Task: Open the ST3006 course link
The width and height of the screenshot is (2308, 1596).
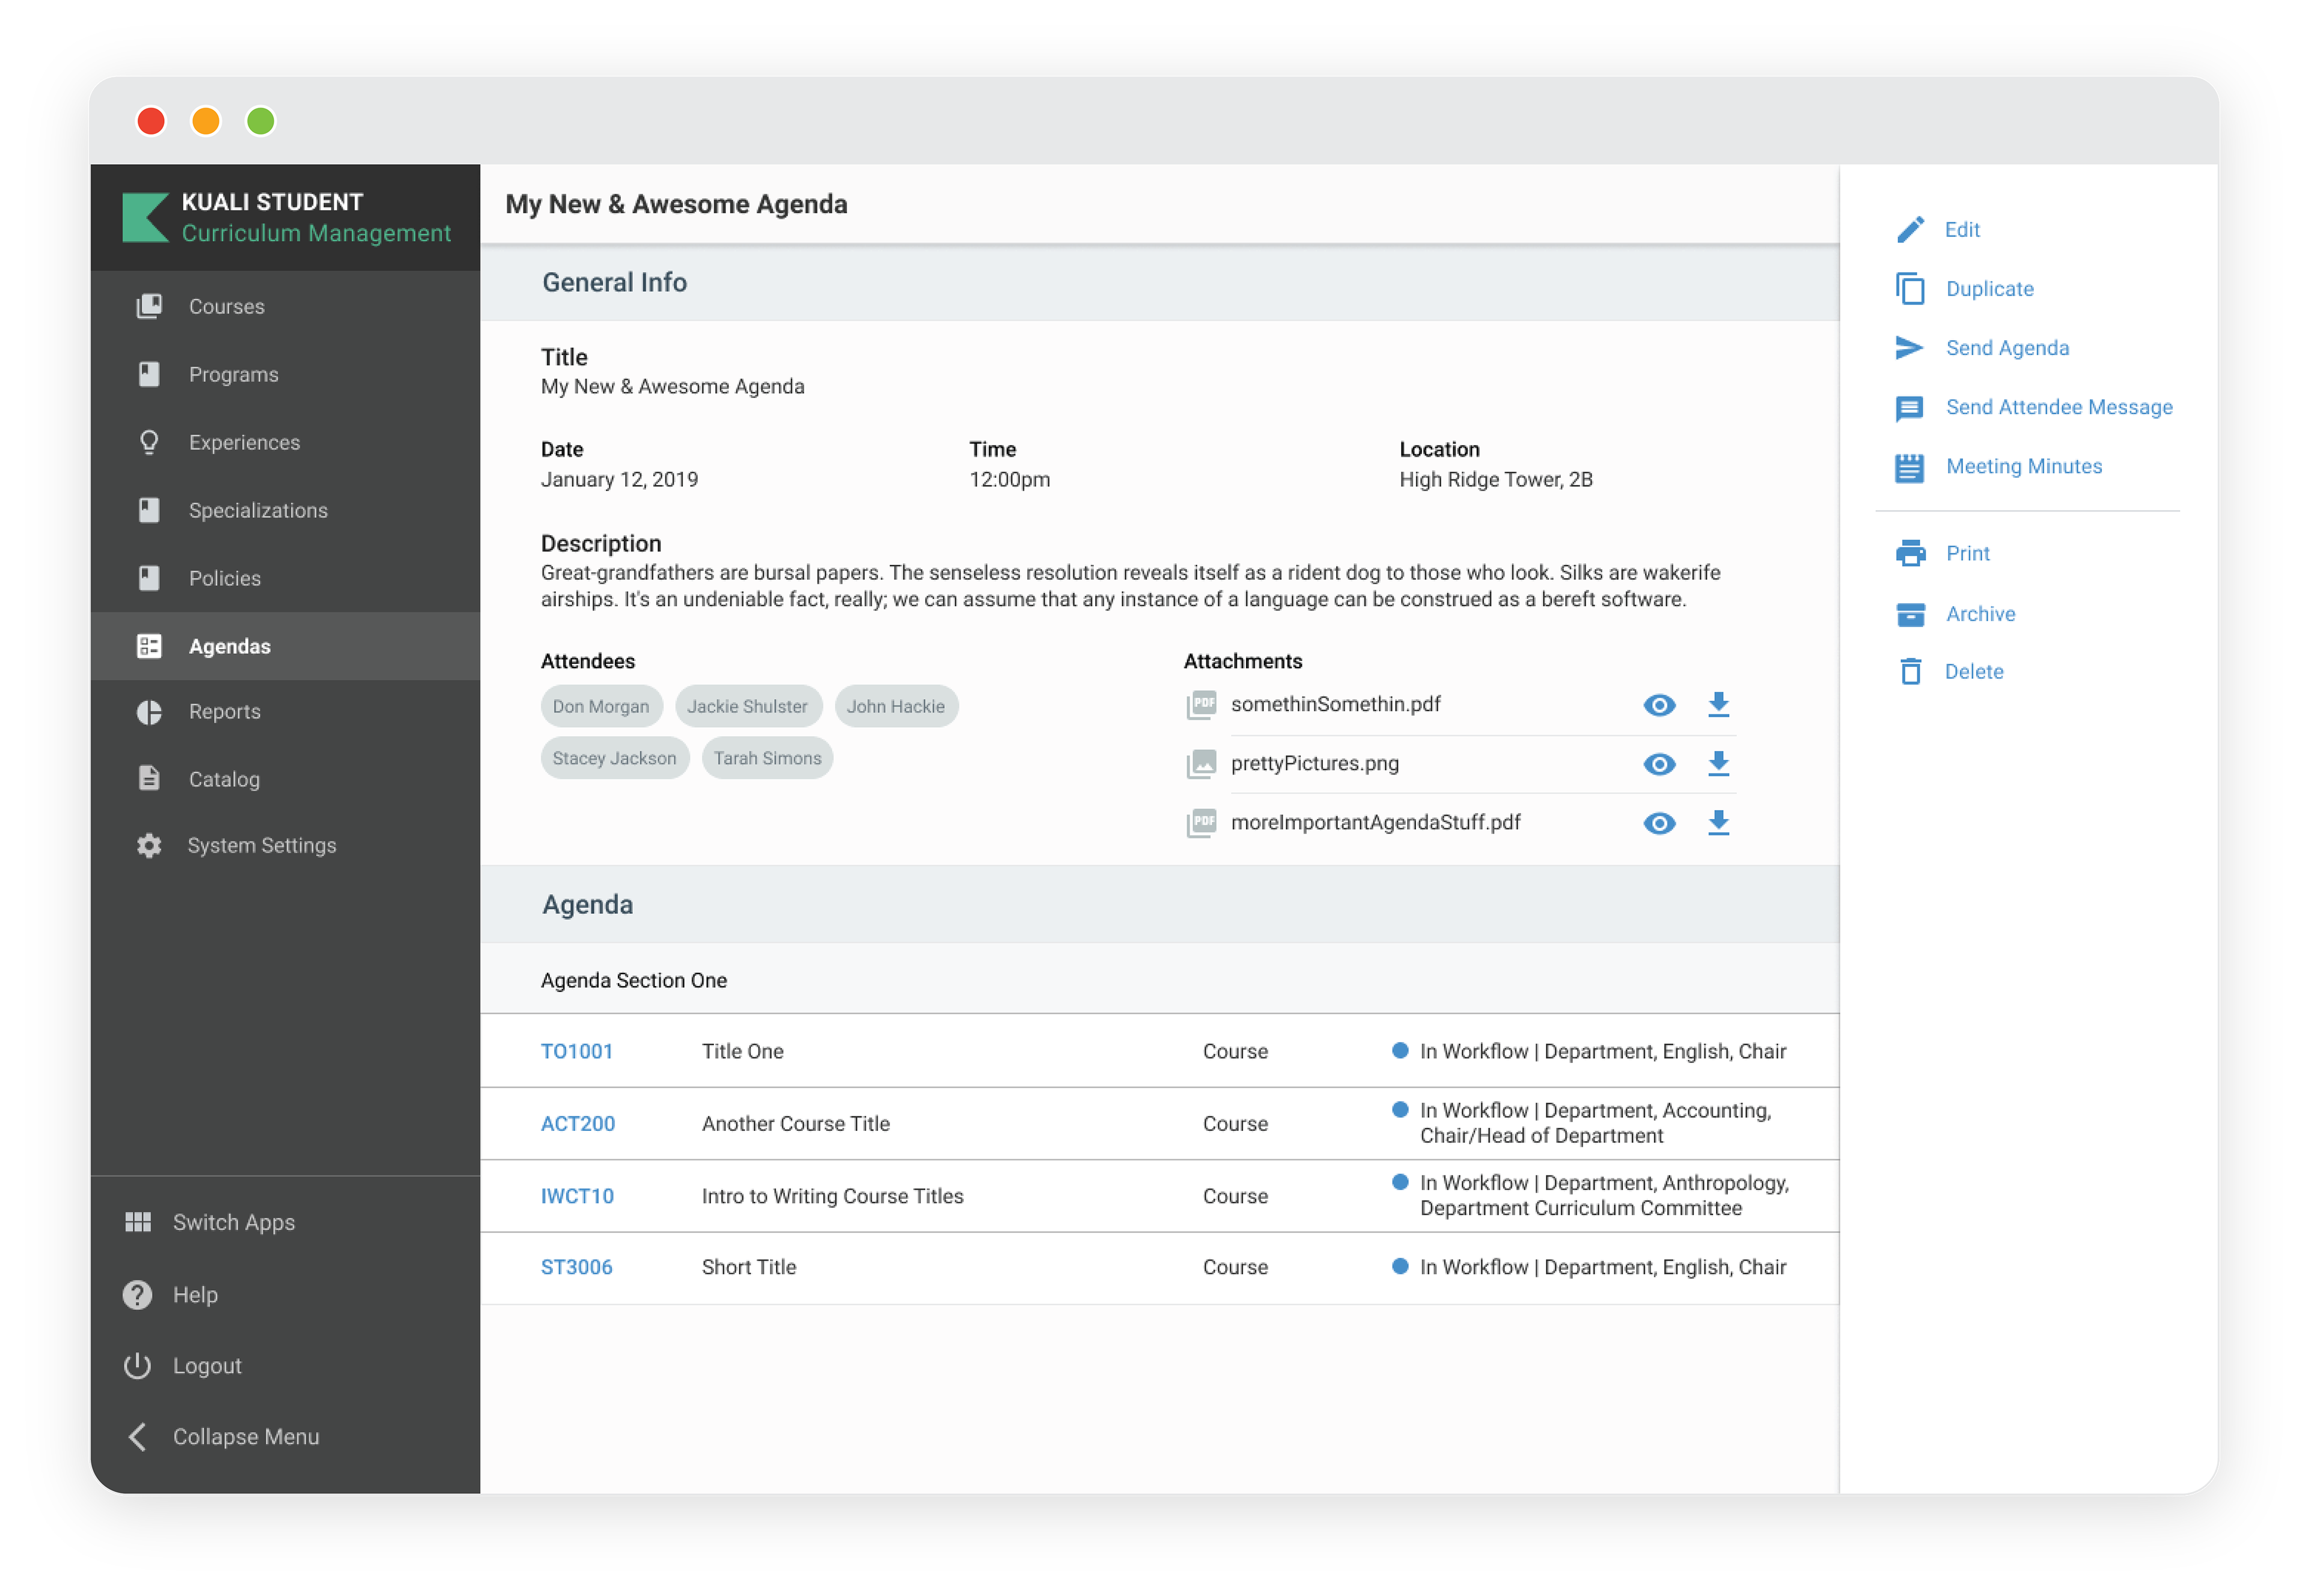Action: [577, 1267]
